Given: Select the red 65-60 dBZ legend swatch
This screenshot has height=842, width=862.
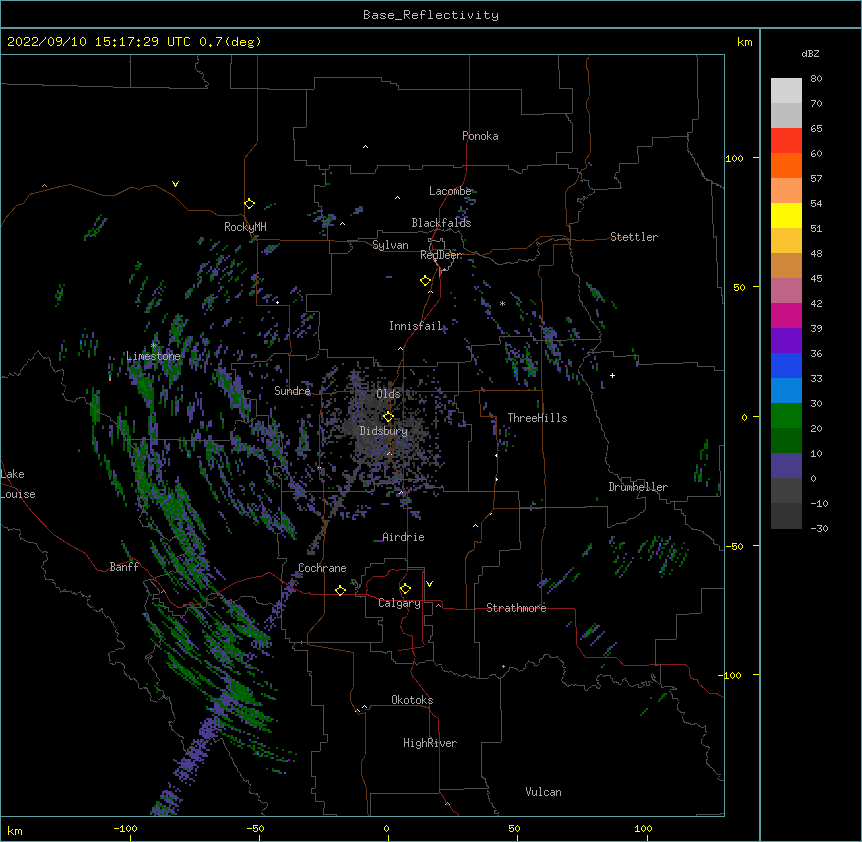Looking at the screenshot, I should (786, 140).
